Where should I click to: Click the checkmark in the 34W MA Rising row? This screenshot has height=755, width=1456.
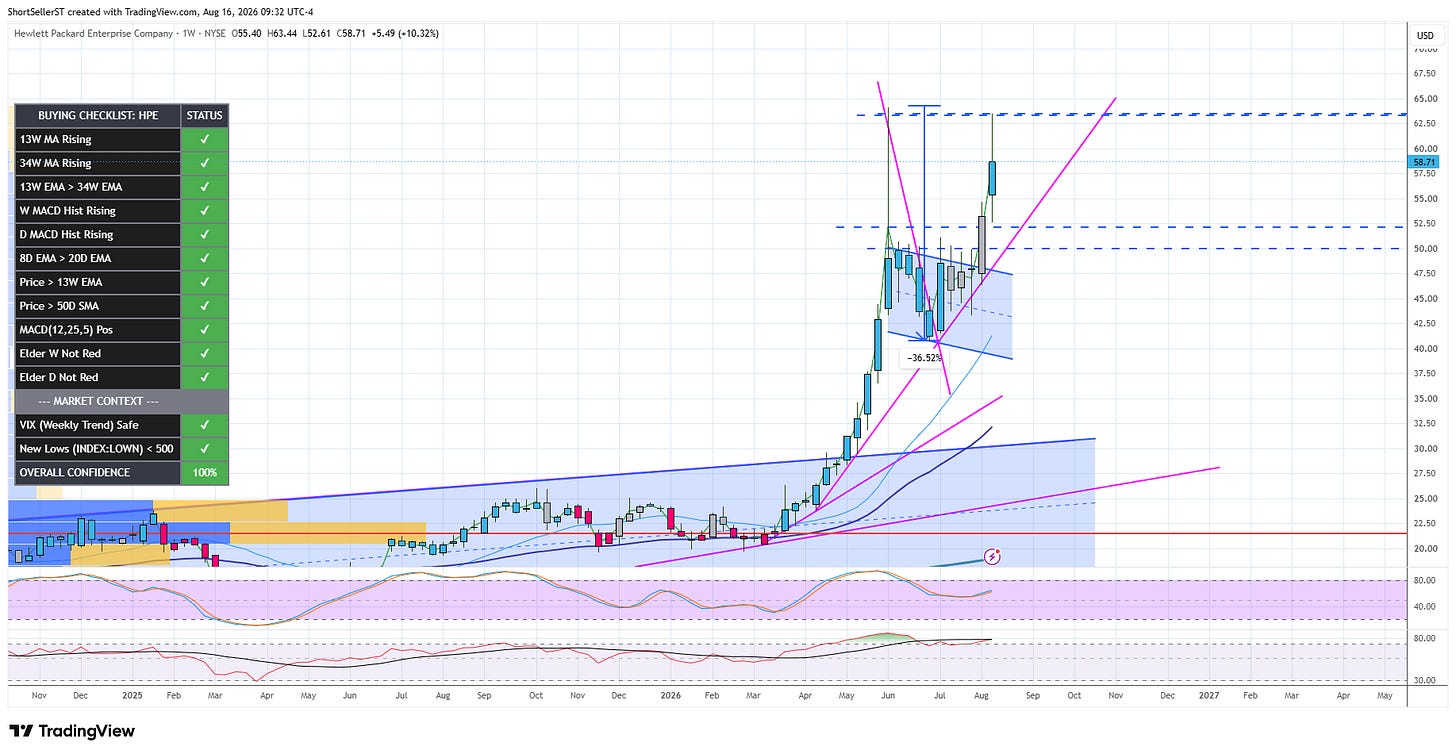tap(205, 163)
